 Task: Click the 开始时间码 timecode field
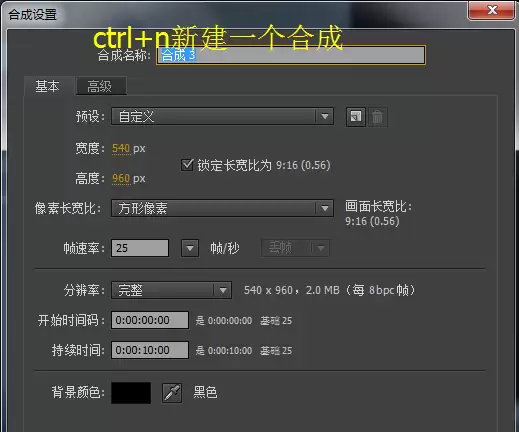(x=150, y=320)
